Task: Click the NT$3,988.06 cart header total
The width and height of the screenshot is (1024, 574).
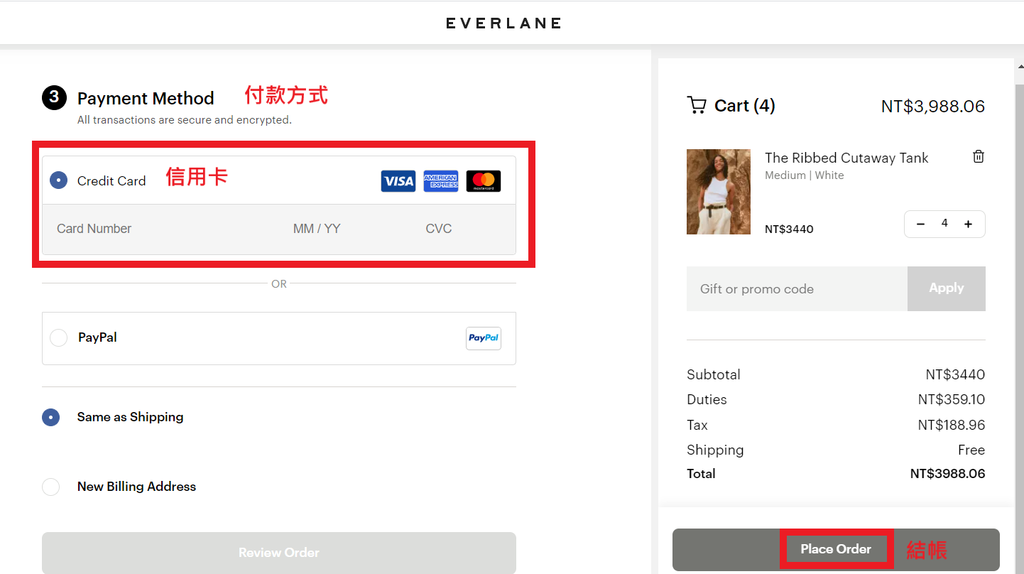Action: tap(933, 106)
